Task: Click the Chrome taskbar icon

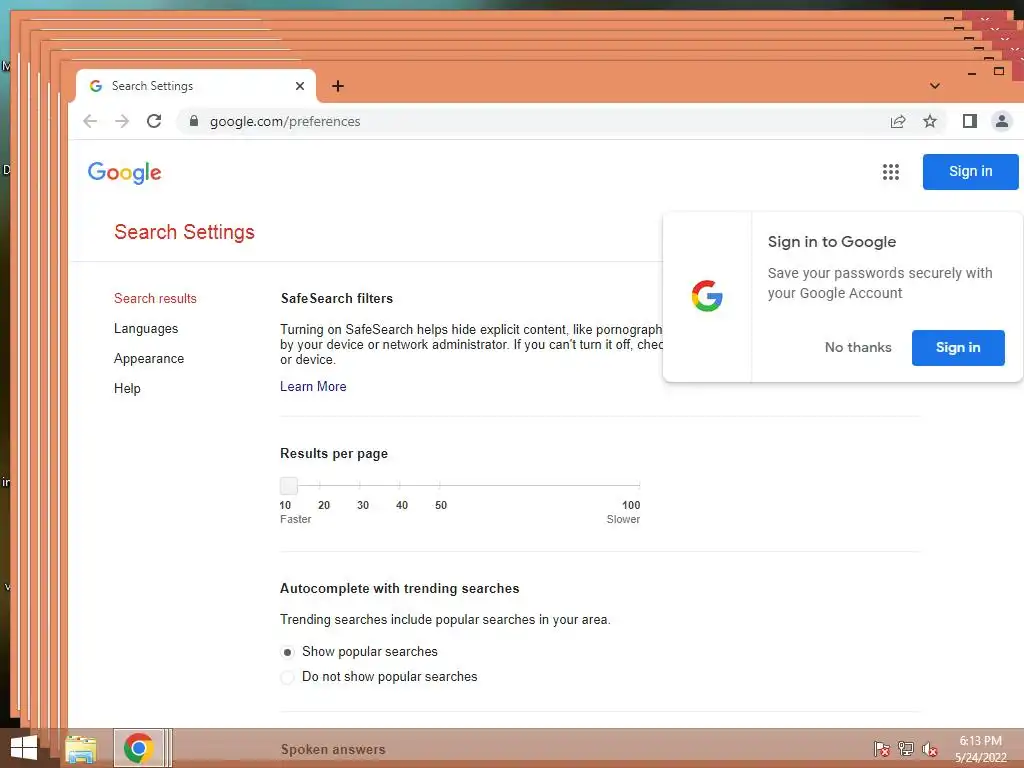Action: (x=138, y=748)
